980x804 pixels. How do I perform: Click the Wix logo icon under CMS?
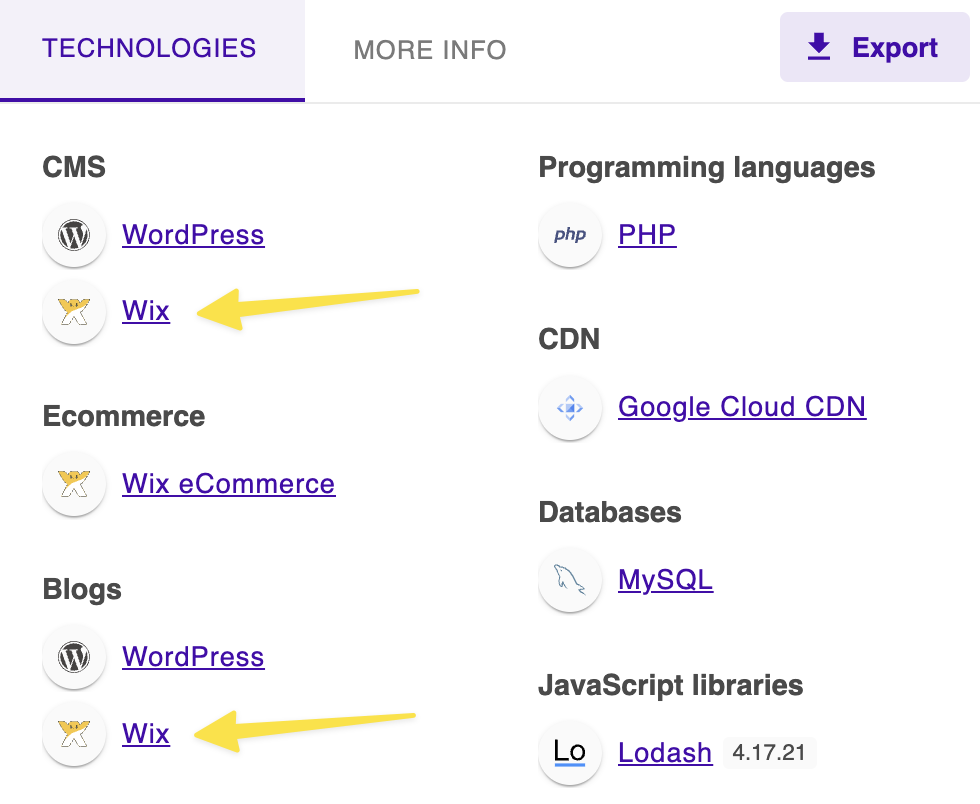[74, 312]
